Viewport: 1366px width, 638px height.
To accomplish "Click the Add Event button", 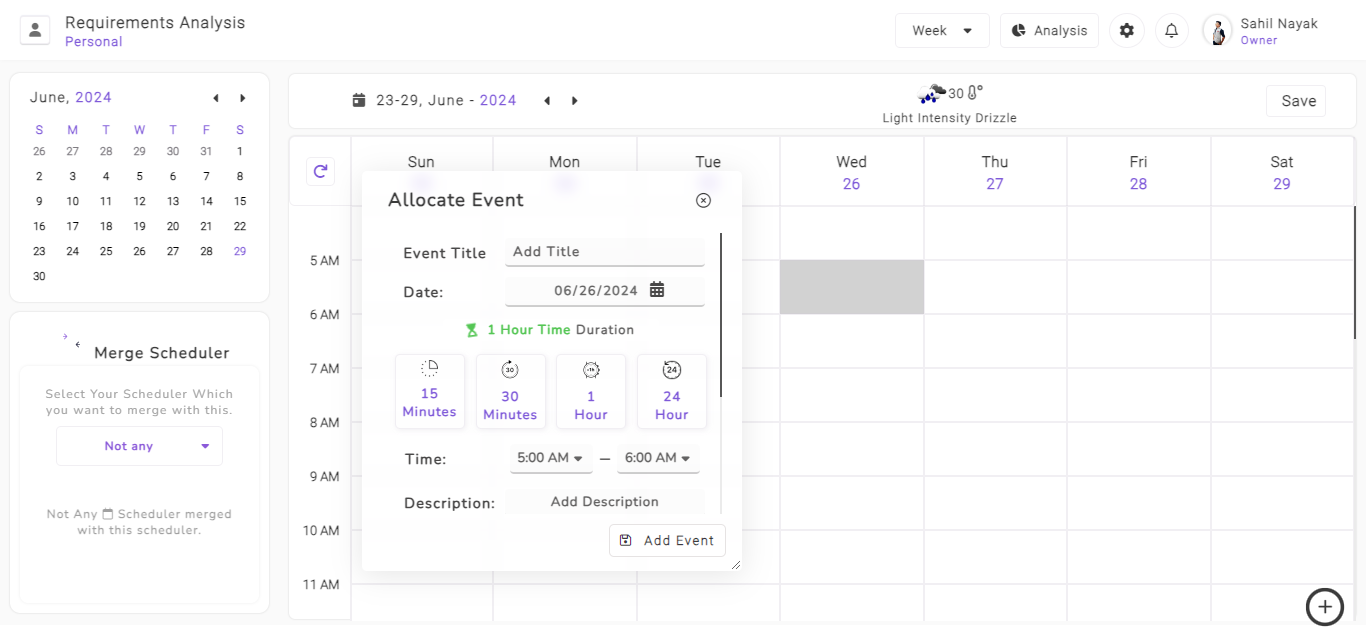I will [x=667, y=540].
